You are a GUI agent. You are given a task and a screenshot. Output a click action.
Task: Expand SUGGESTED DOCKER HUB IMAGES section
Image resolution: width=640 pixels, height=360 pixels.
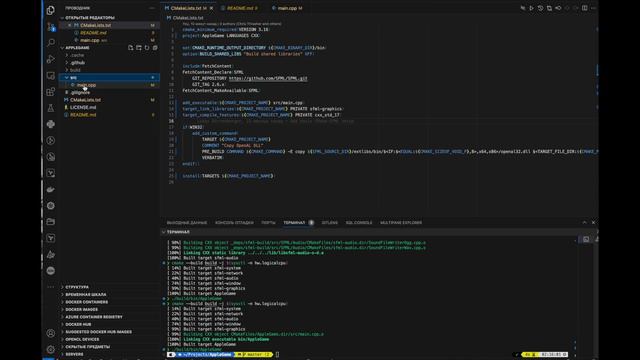pos(109,332)
